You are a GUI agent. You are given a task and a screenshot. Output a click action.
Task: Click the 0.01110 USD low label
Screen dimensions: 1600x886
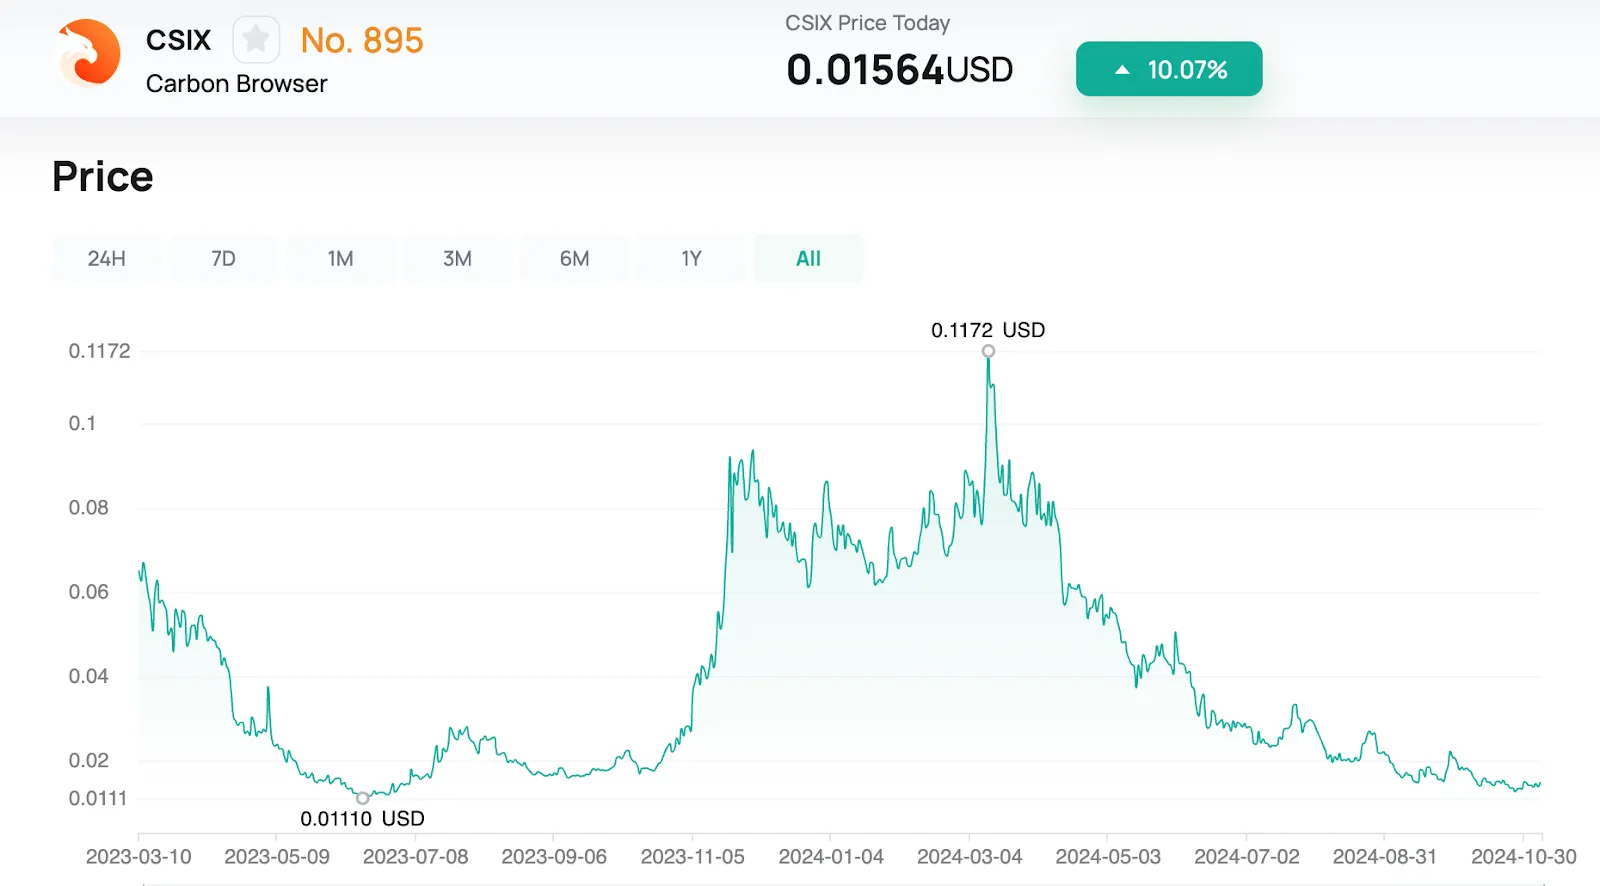363,819
